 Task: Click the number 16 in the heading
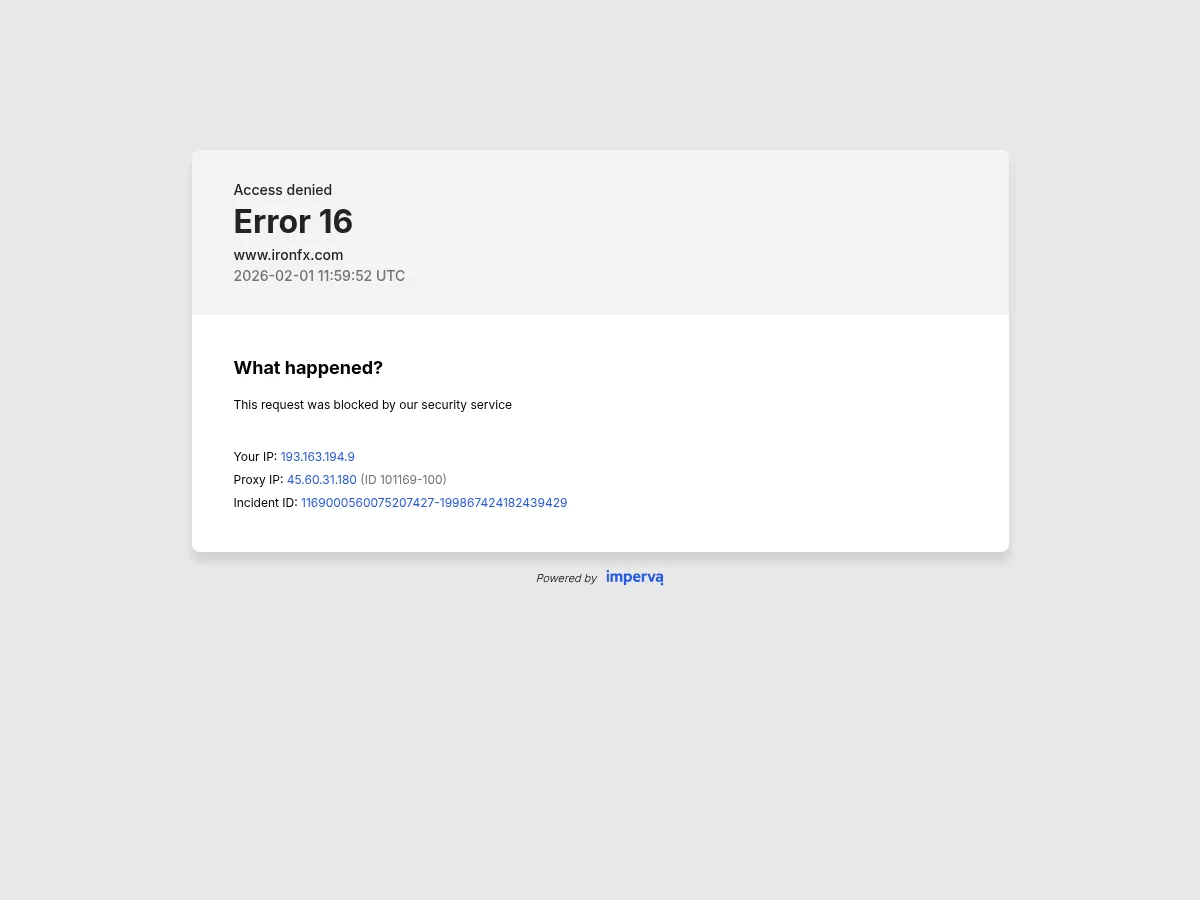(x=335, y=222)
